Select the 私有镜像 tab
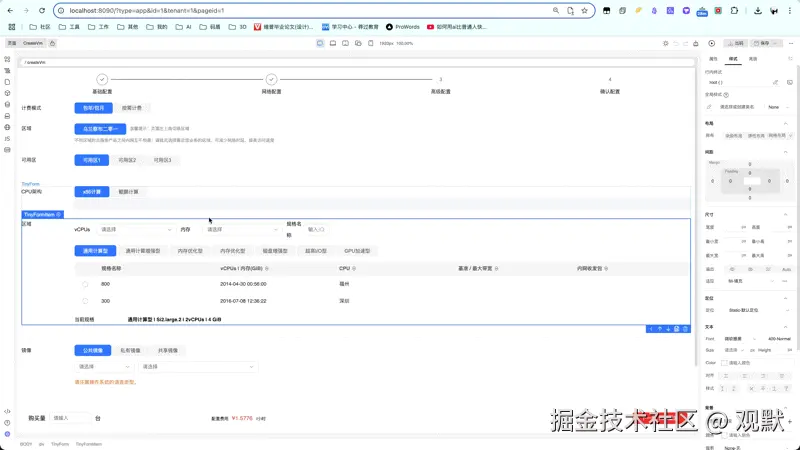The width and height of the screenshot is (800, 450). click(130, 351)
